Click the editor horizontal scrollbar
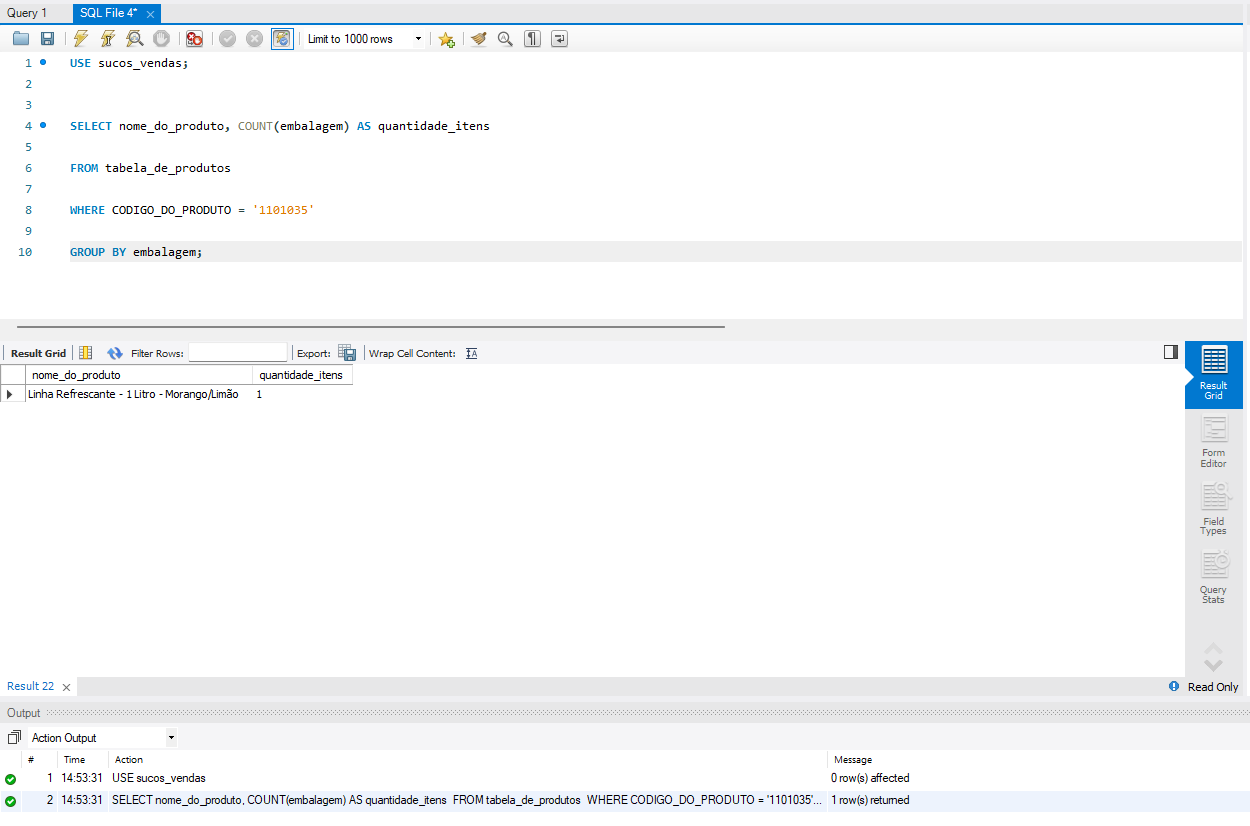This screenshot has width=1250, height=826. coord(370,326)
